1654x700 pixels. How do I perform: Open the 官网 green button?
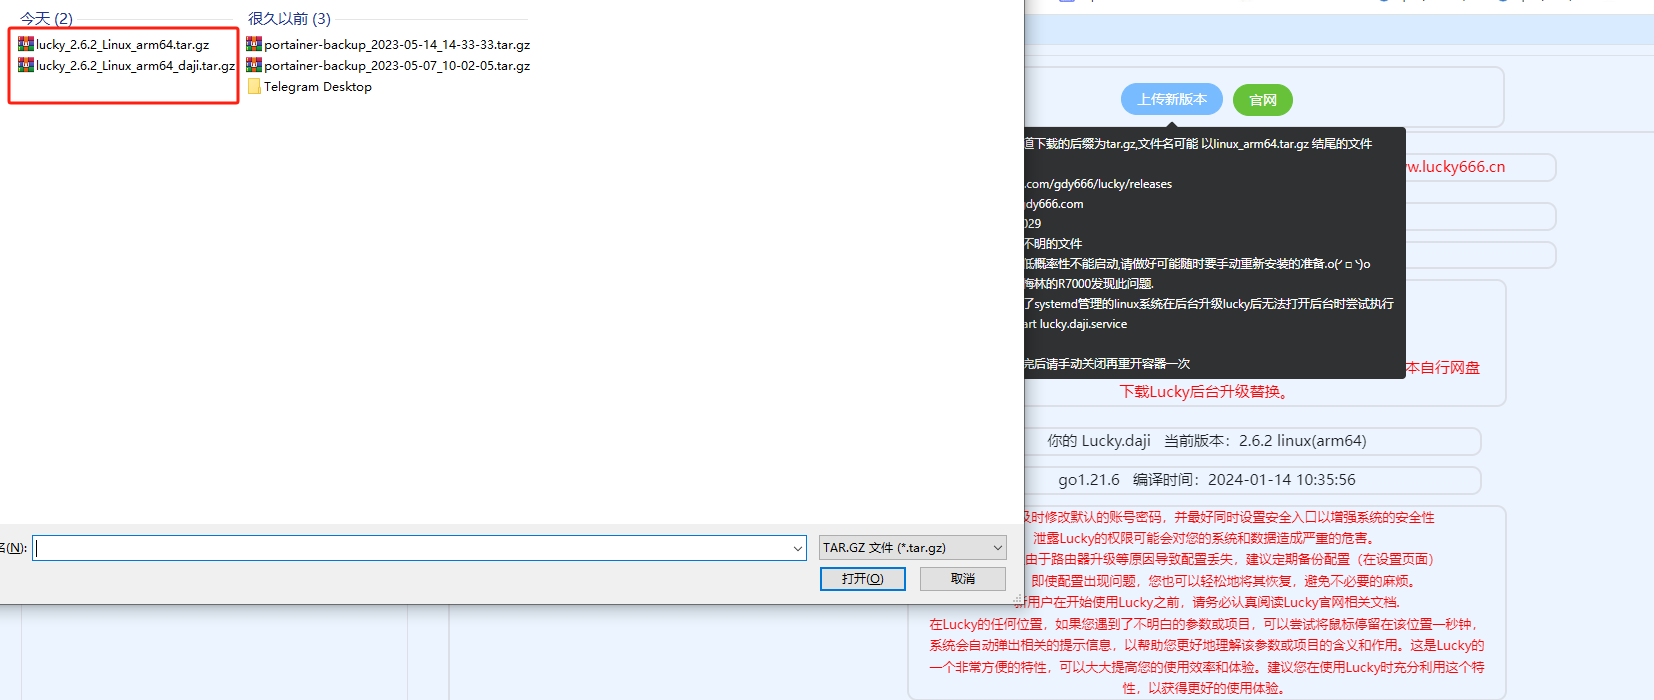(x=1262, y=100)
